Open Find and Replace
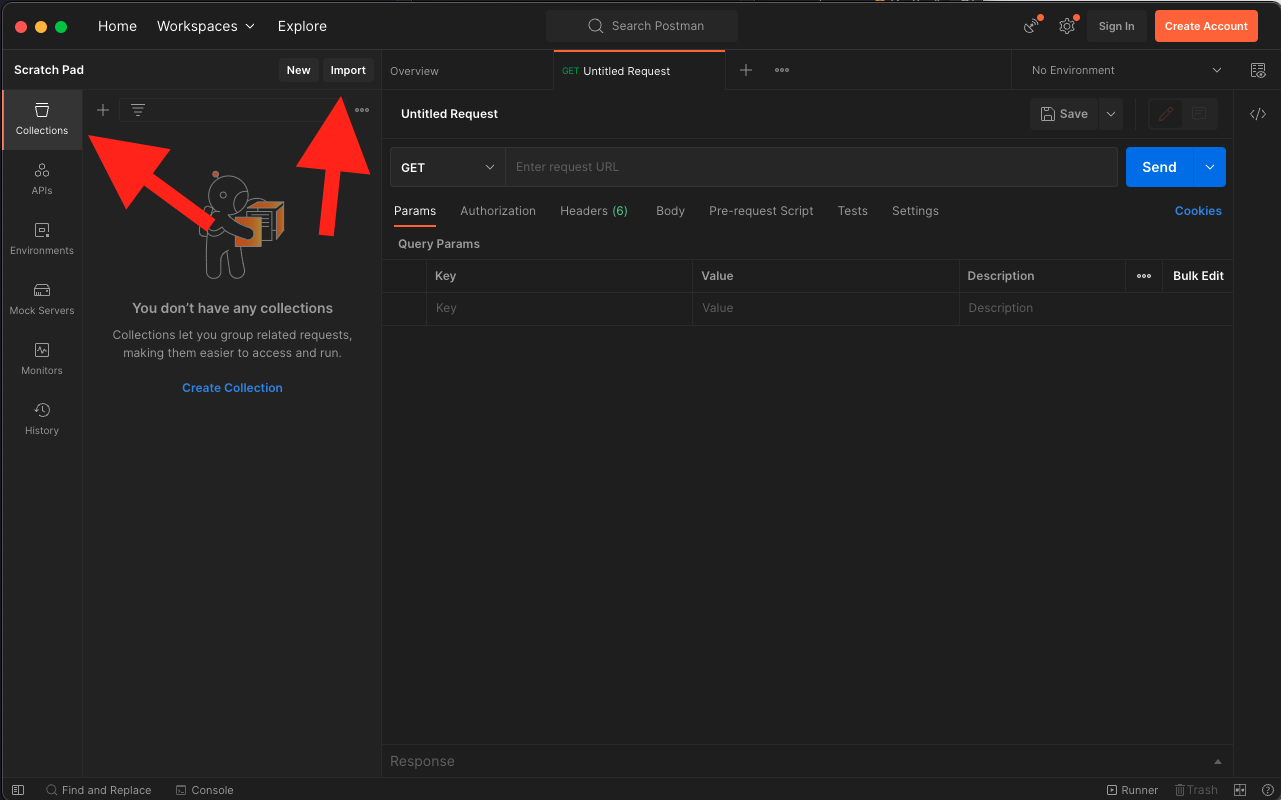1281x800 pixels. coord(98,790)
